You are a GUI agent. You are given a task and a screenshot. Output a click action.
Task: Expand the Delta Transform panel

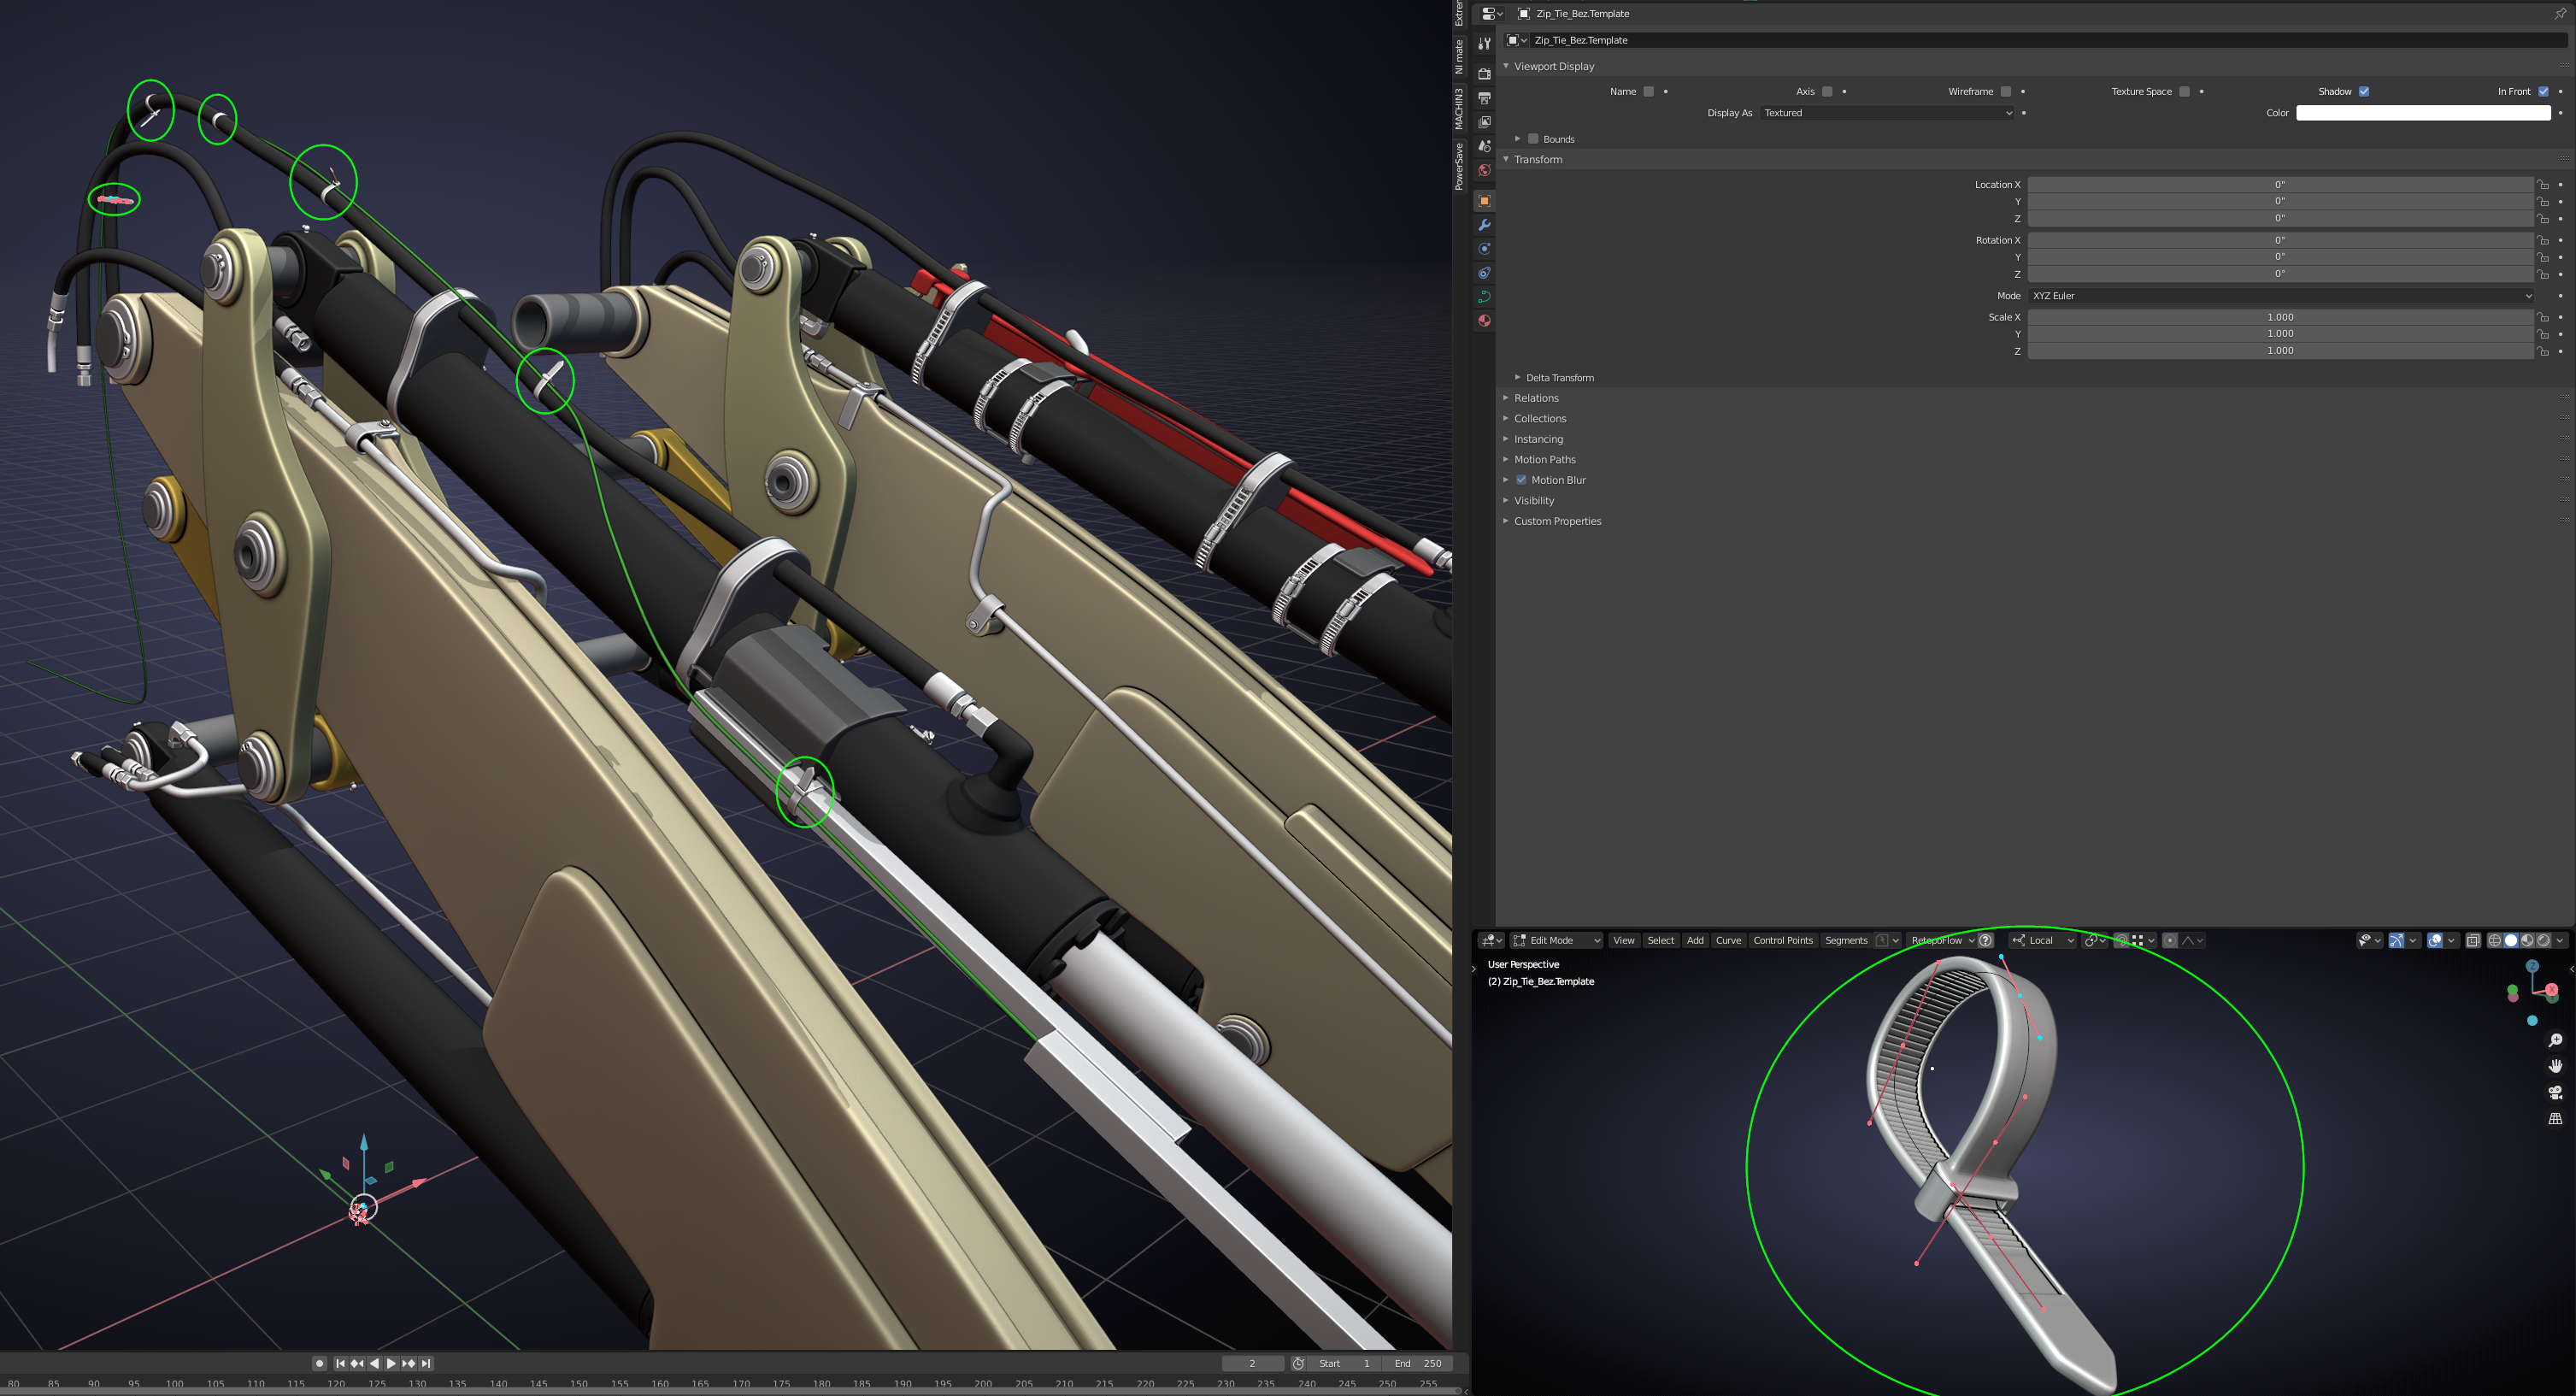pyautogui.click(x=1559, y=377)
